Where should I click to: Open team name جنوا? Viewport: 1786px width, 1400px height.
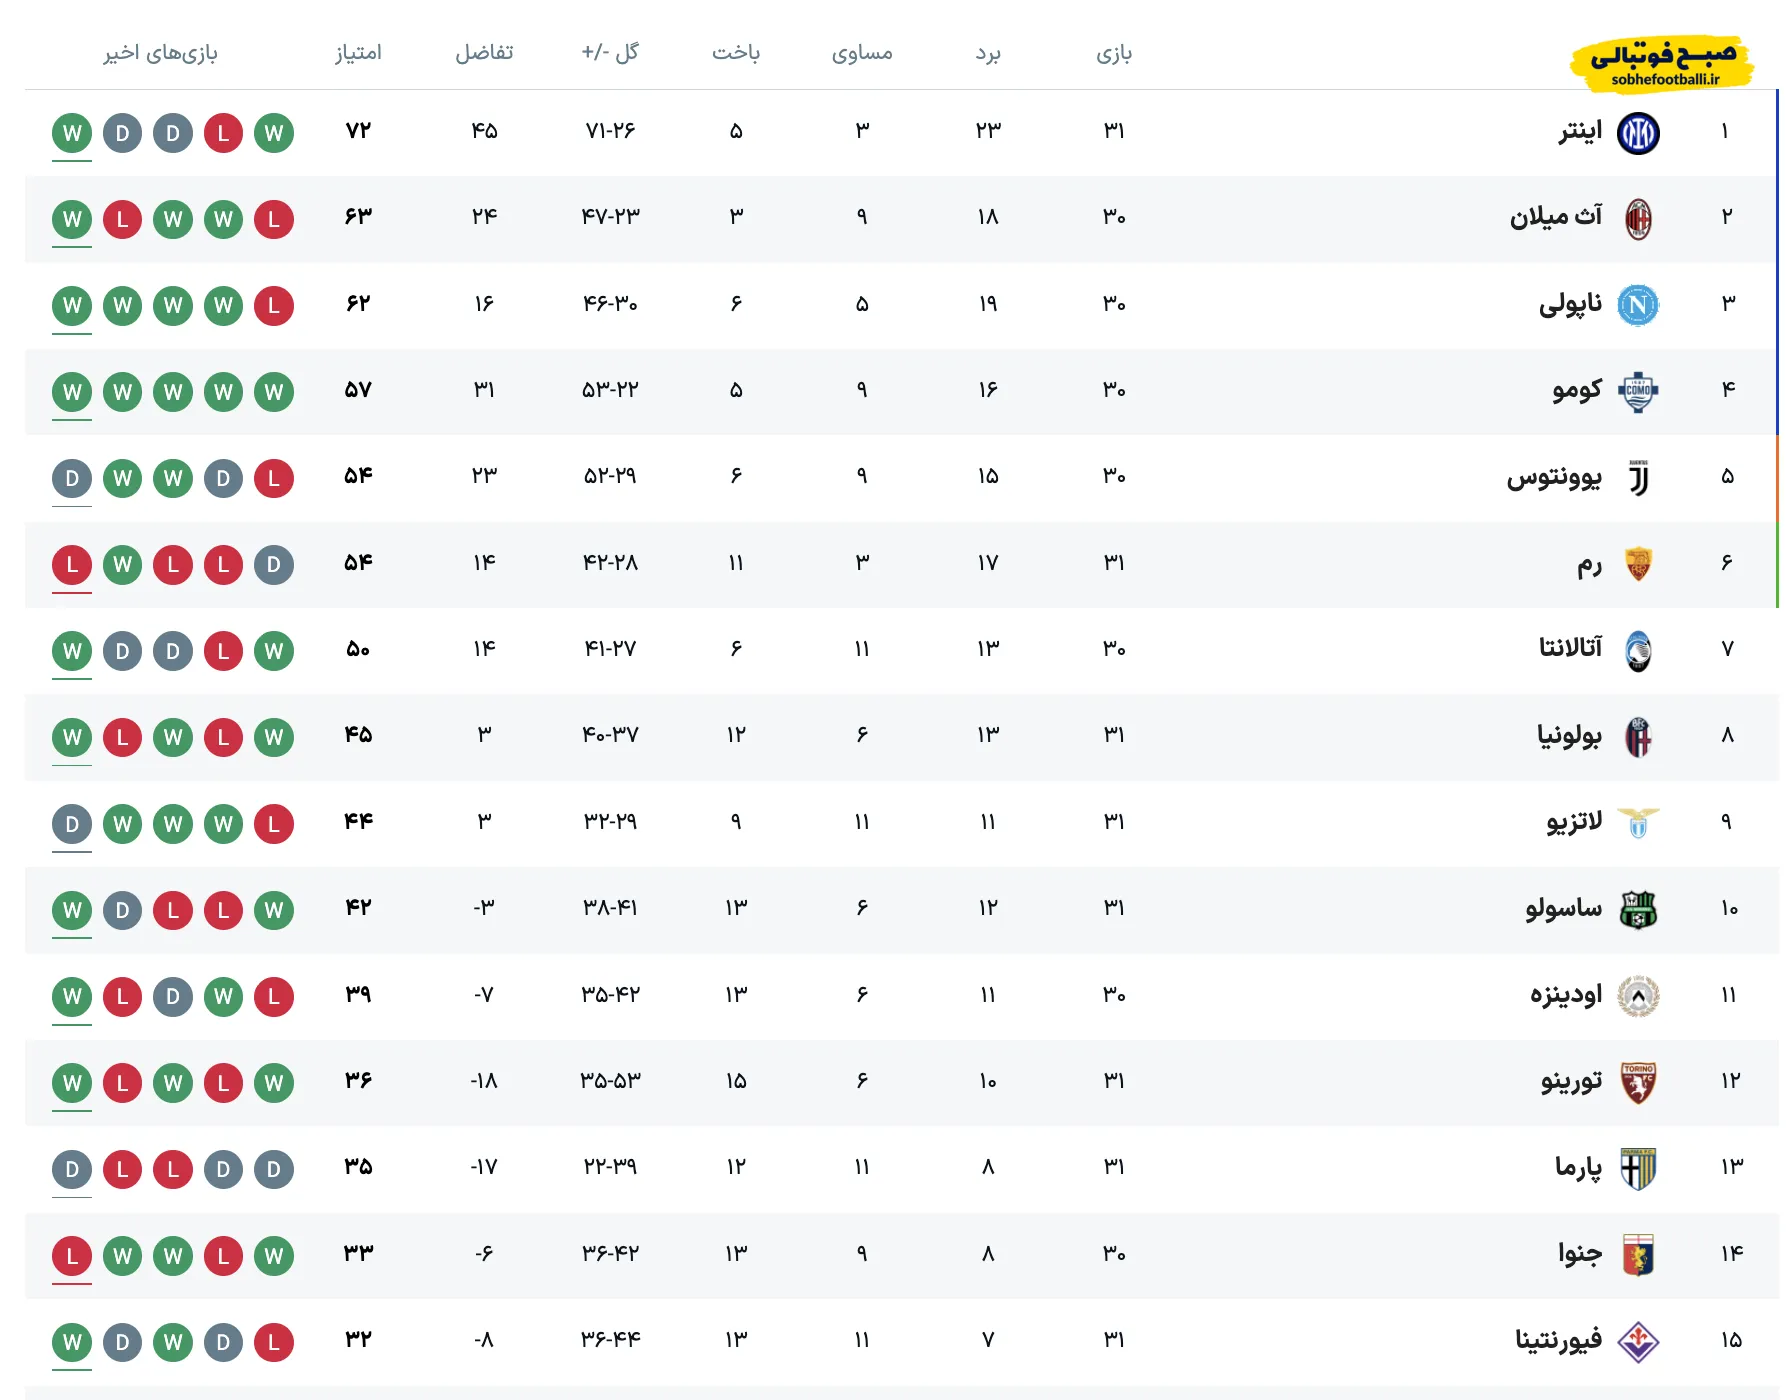(x=1580, y=1253)
